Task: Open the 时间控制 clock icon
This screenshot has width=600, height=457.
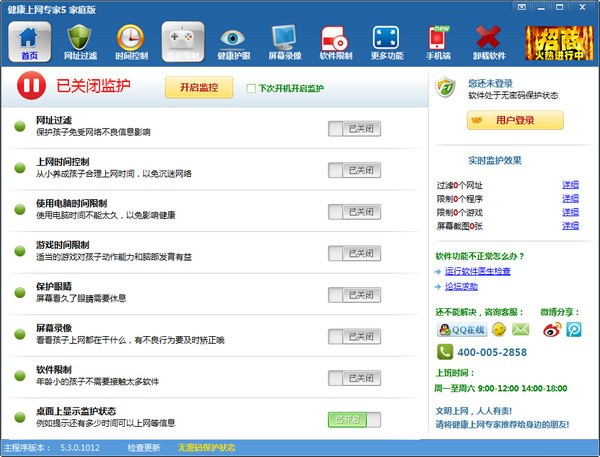Action: click(x=131, y=40)
